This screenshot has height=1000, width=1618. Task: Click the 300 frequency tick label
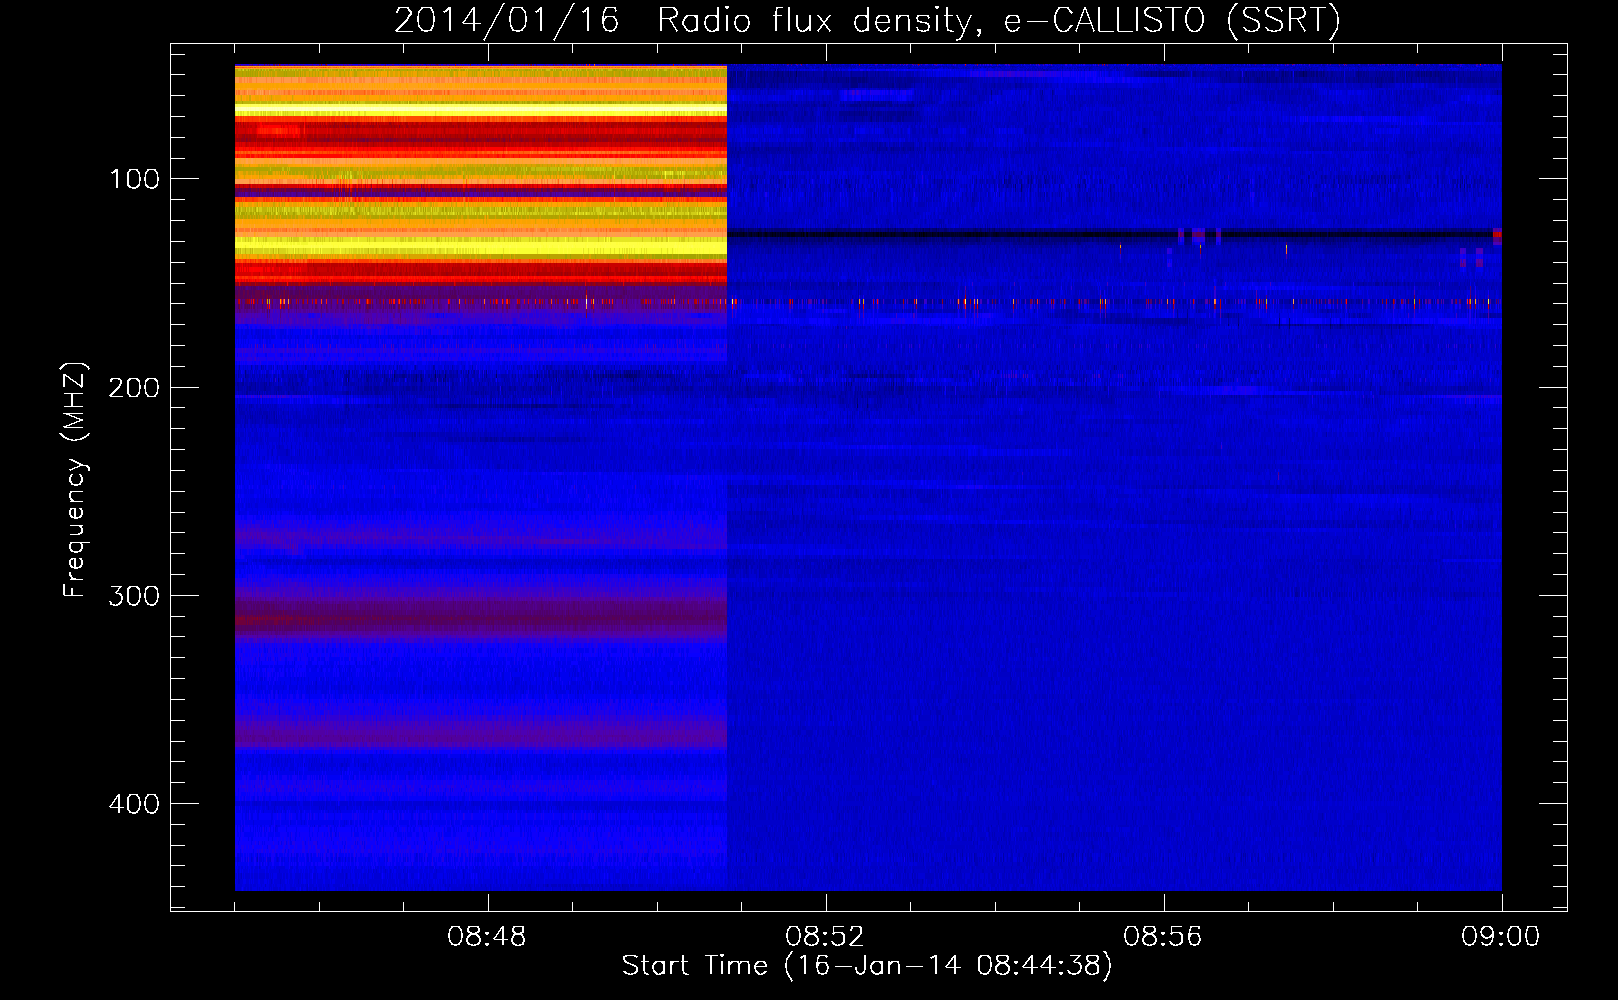click(134, 596)
